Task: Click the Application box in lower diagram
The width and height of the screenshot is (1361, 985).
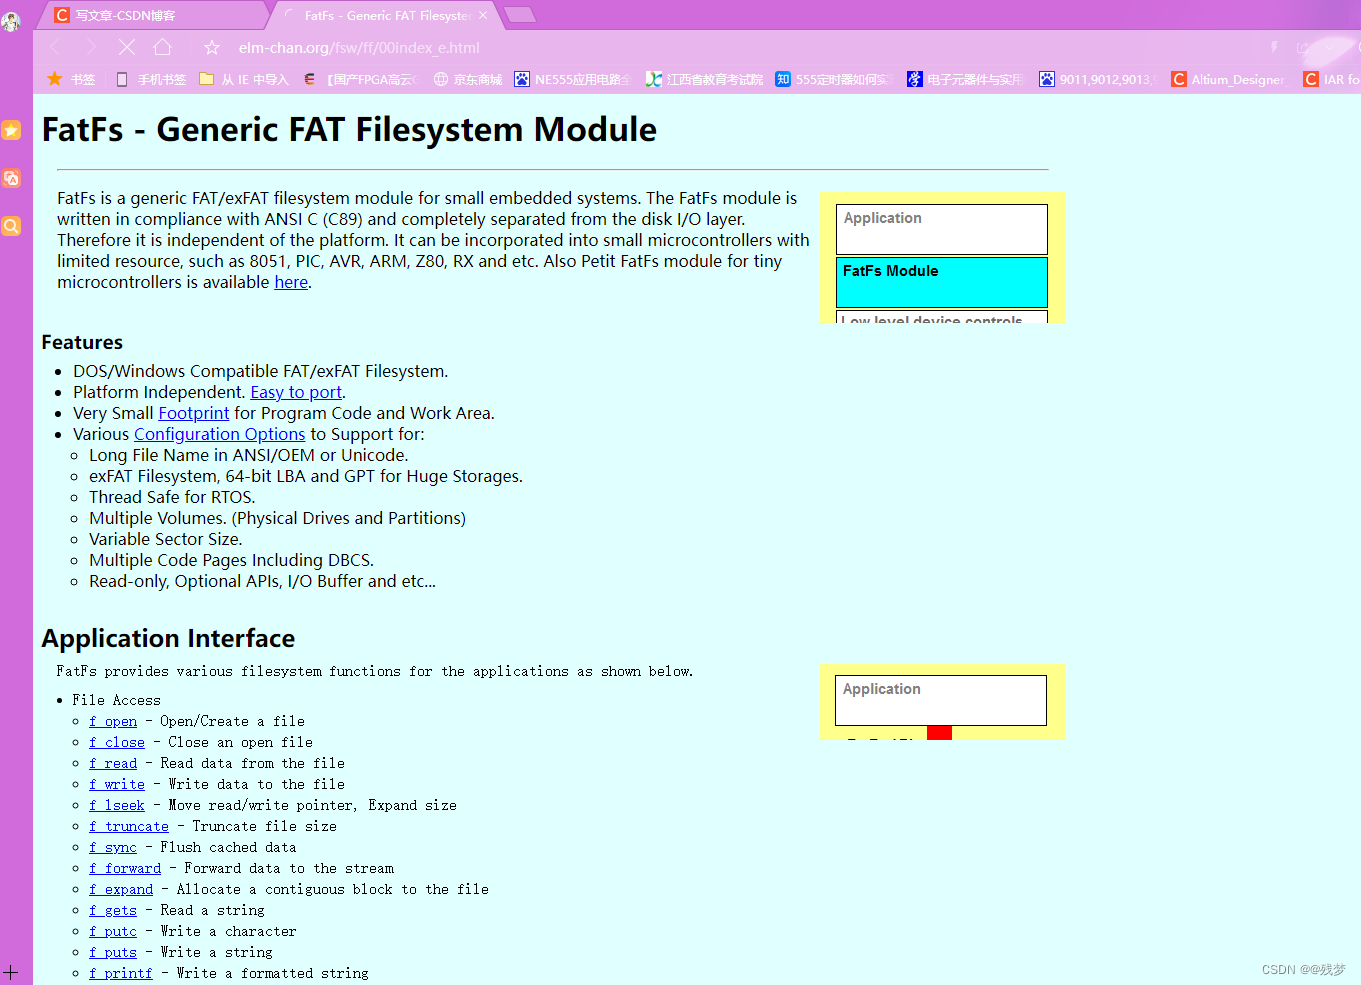Action: tap(941, 700)
